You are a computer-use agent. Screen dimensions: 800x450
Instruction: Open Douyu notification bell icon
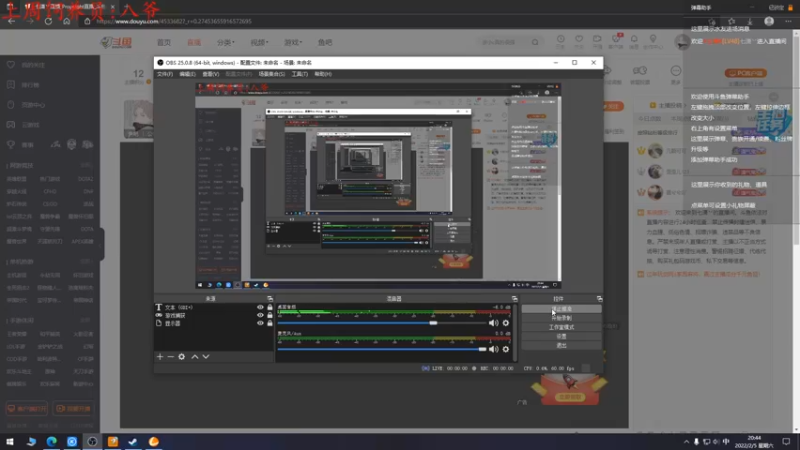pyautogui.click(x=634, y=41)
